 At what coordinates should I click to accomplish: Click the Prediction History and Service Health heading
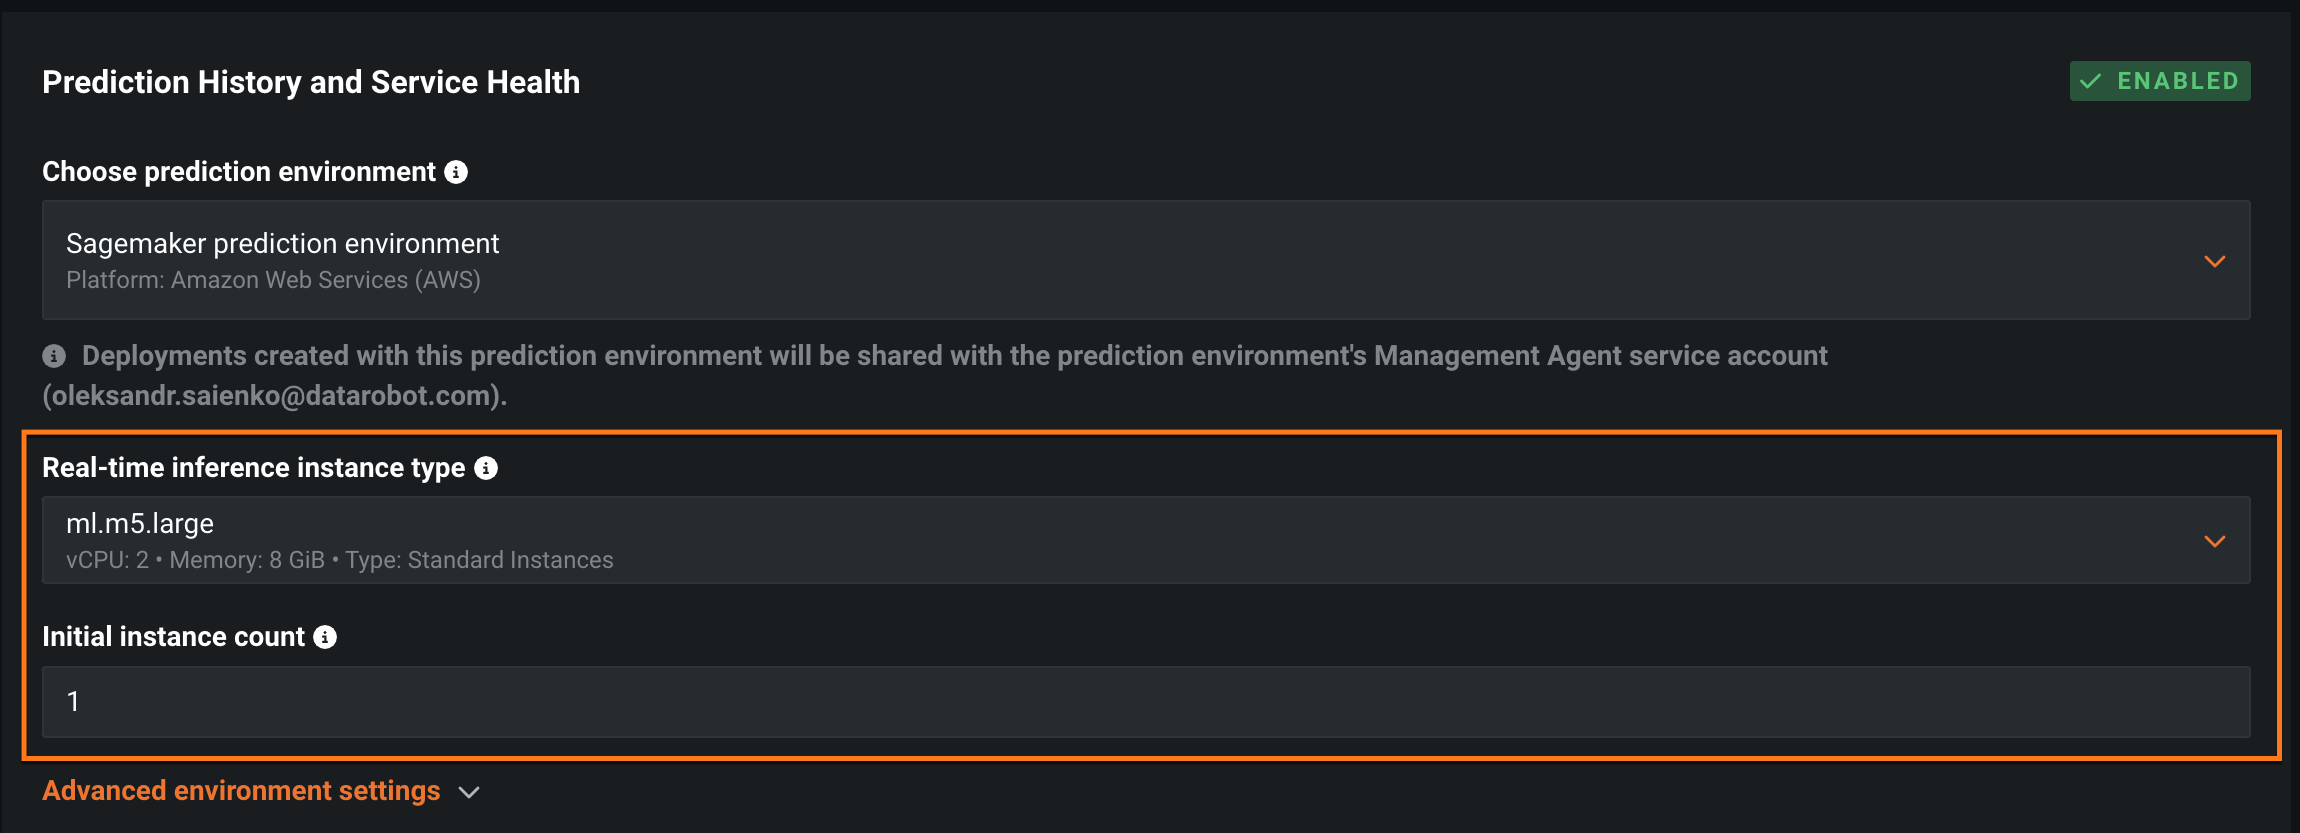(x=311, y=82)
